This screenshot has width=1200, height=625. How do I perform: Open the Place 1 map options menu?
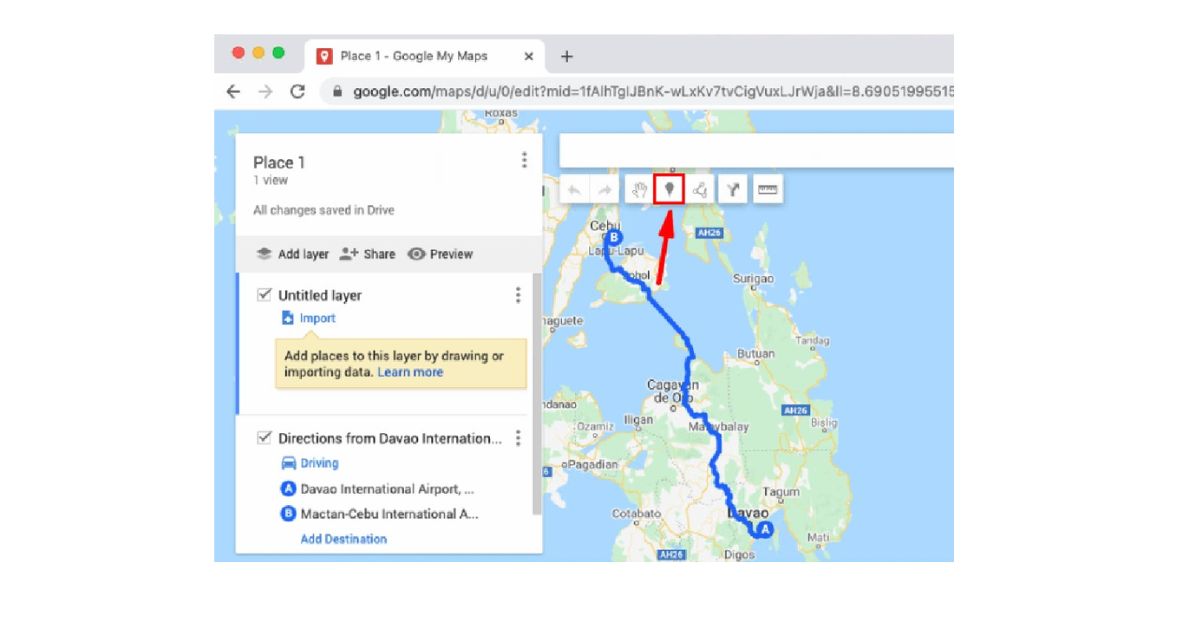click(x=524, y=160)
